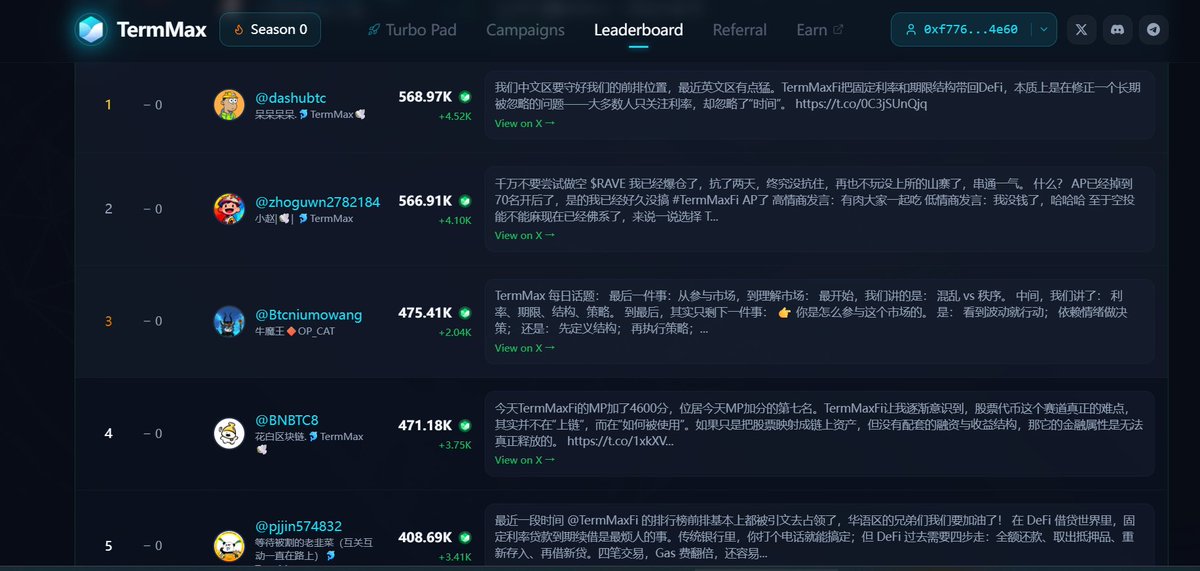Click the user icon in wallet button

coord(910,30)
